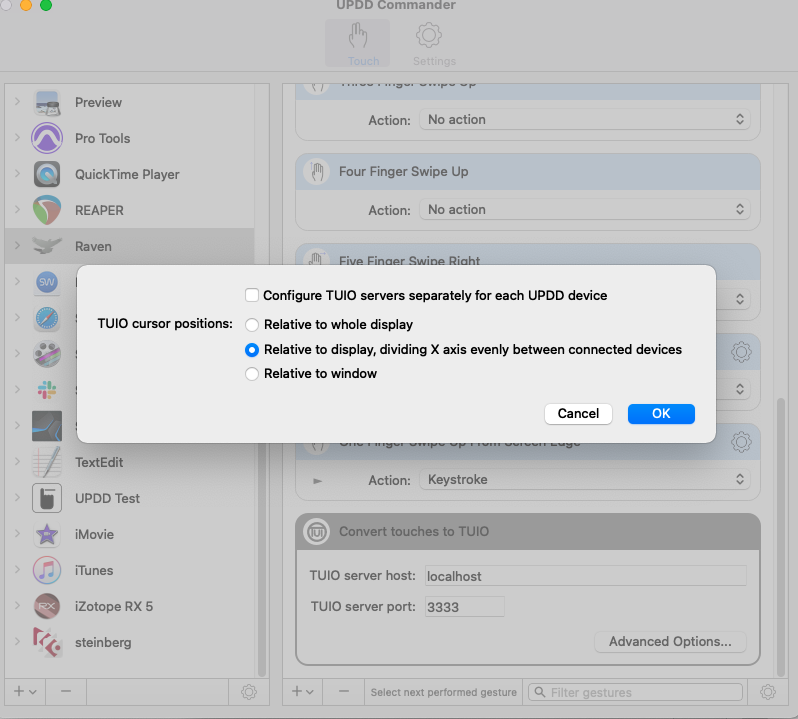
Task: Select the QuickTime Player icon in sidebar
Action: [x=47, y=174]
